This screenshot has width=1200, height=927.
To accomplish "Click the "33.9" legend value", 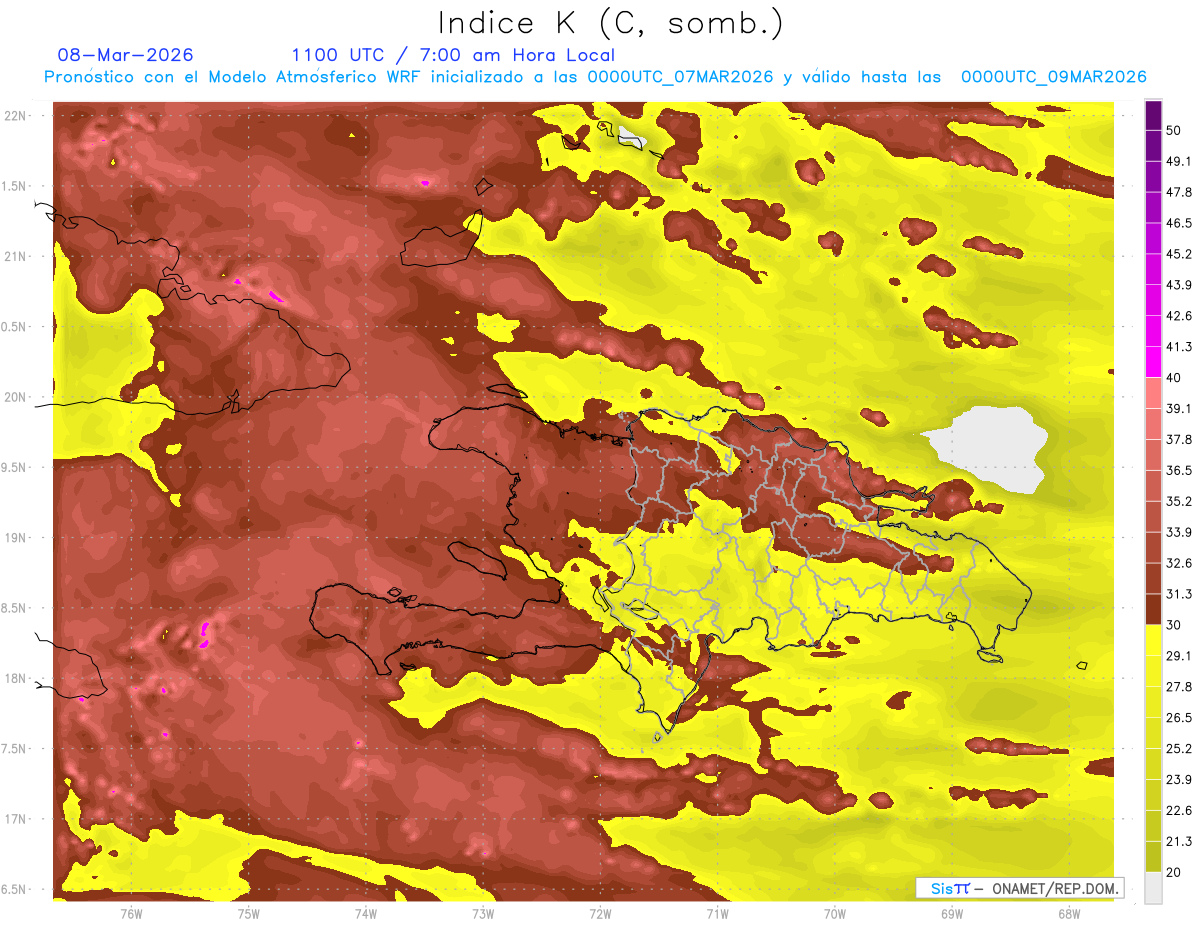I will (x=1179, y=532).
